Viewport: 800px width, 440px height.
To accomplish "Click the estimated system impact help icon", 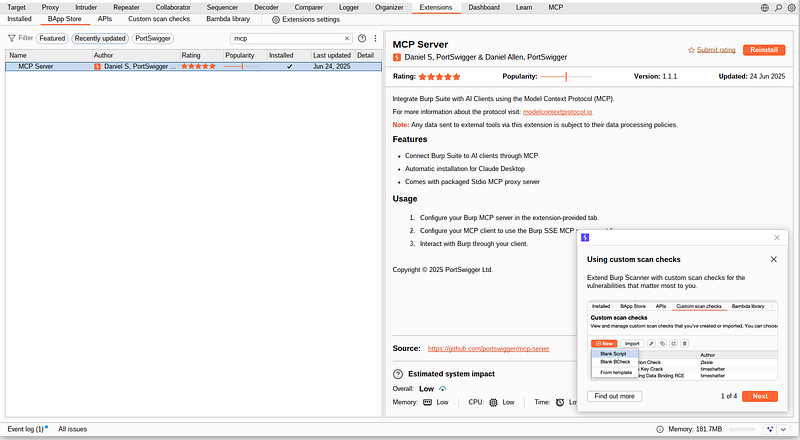I will pyautogui.click(x=398, y=374).
